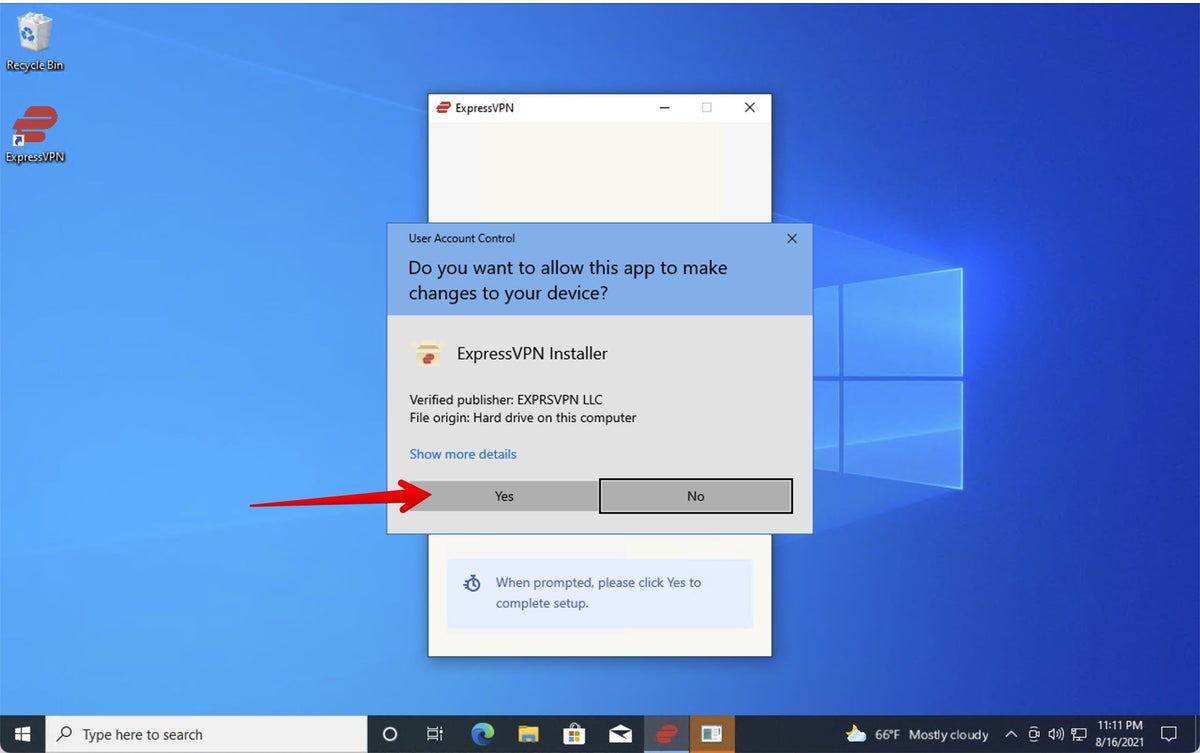Click the Meet Now tray icon
This screenshot has width=1200, height=753.
(1034, 734)
